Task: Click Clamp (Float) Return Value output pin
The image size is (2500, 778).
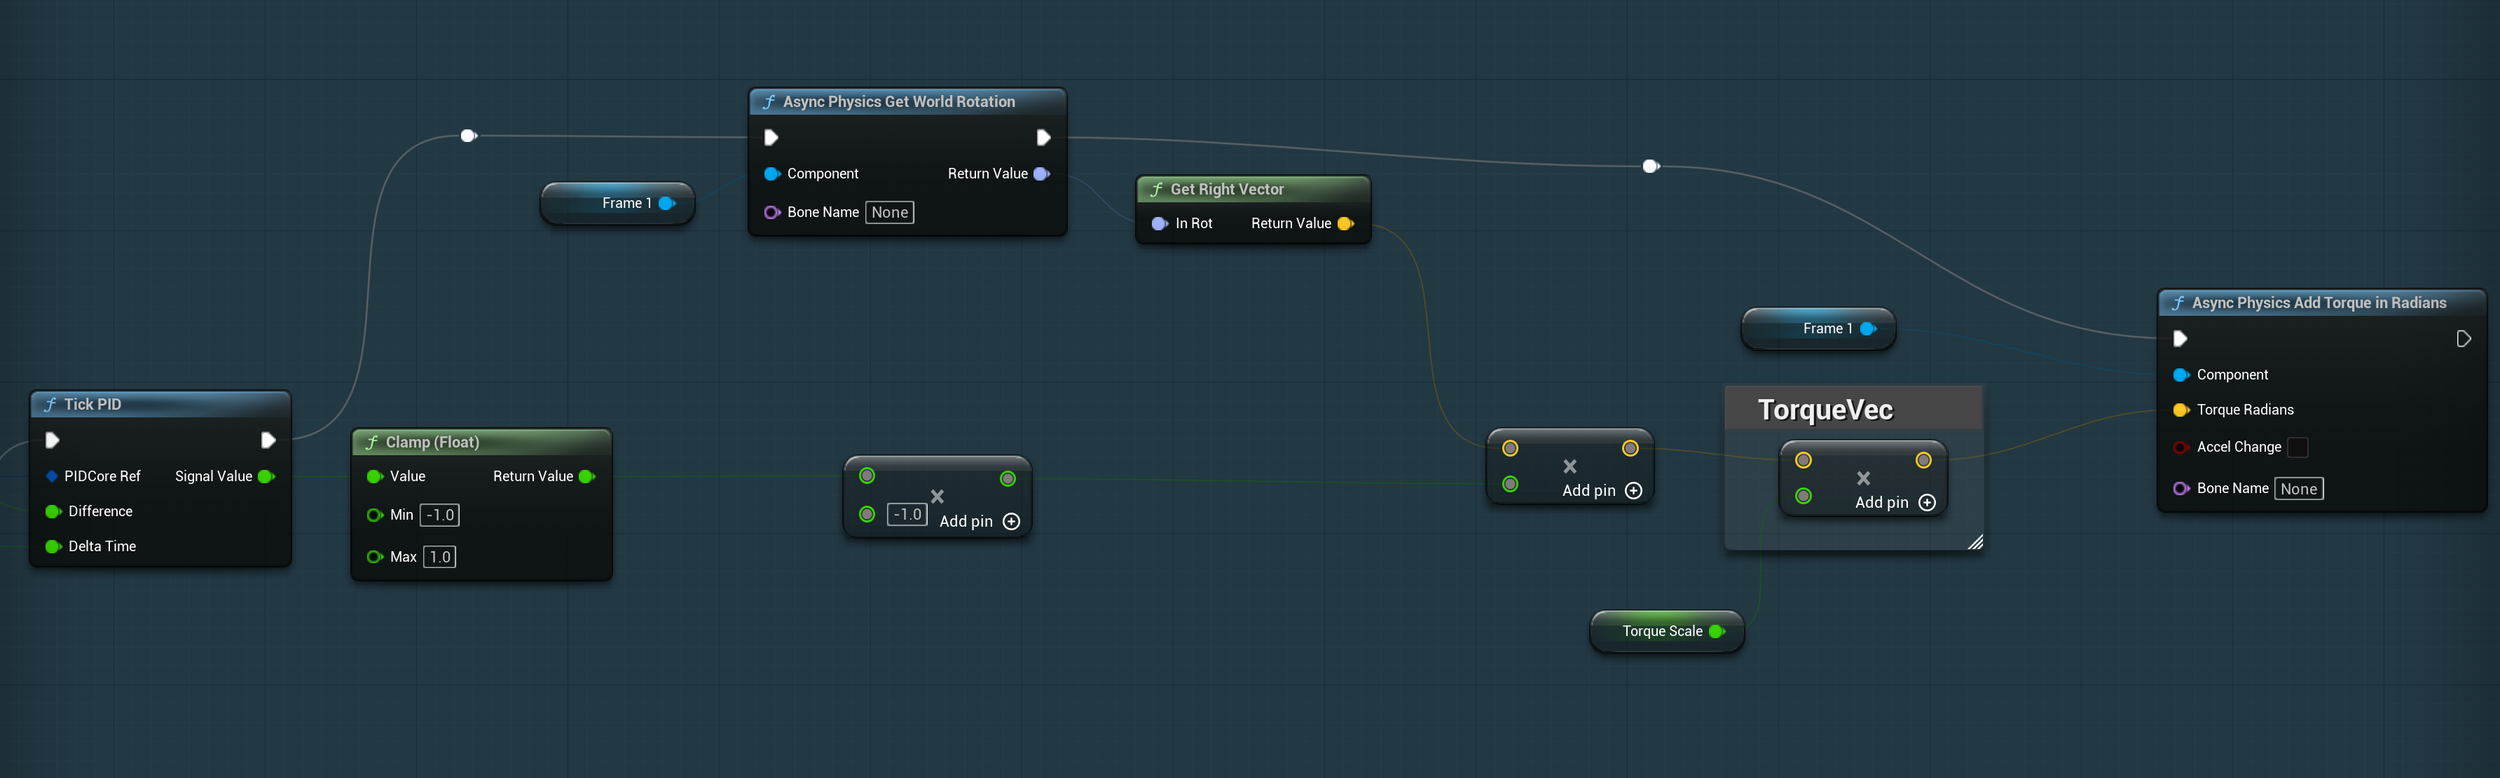Action: pos(587,476)
